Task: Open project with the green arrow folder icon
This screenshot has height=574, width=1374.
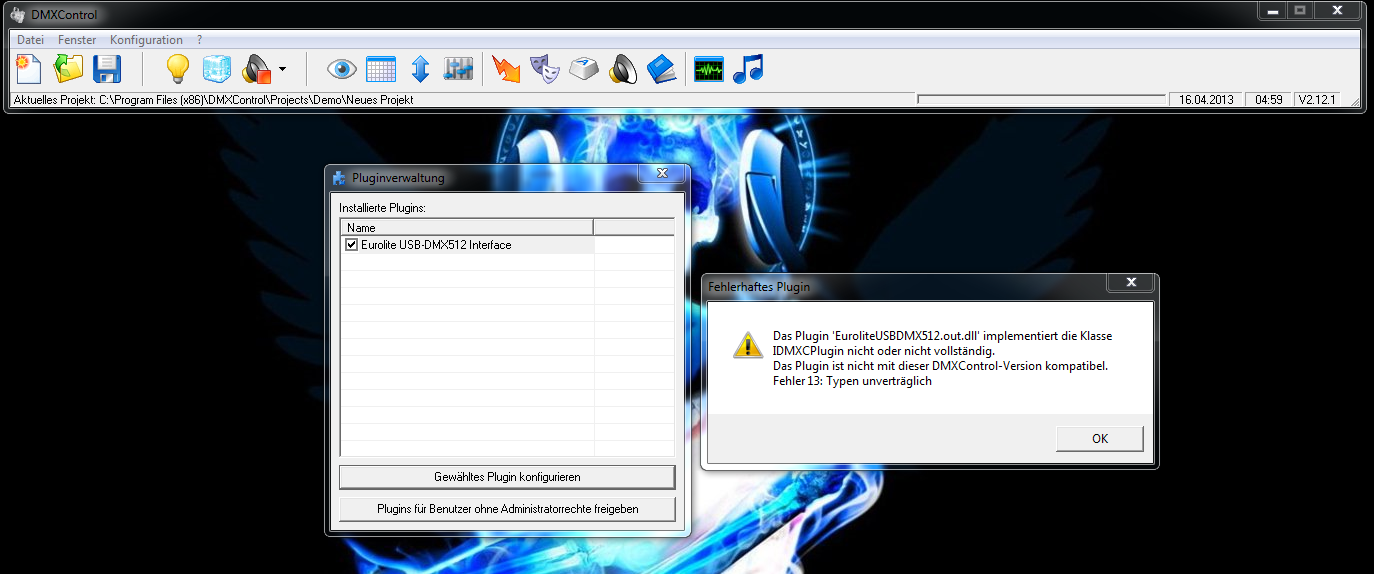Action: (68, 69)
